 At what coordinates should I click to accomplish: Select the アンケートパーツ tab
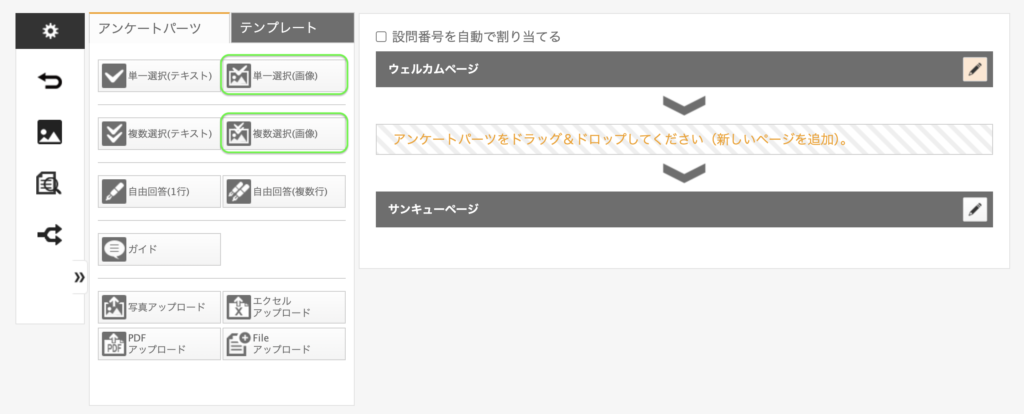[x=157, y=28]
